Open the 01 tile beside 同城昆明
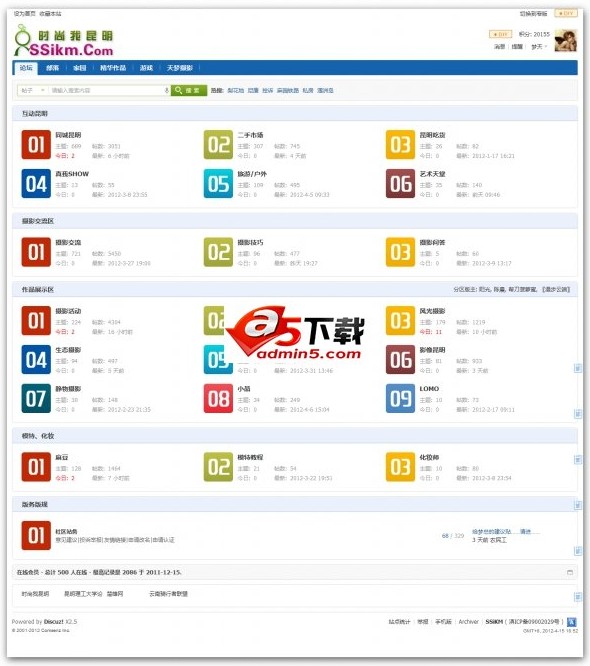The image size is (590, 666). pos(36,145)
